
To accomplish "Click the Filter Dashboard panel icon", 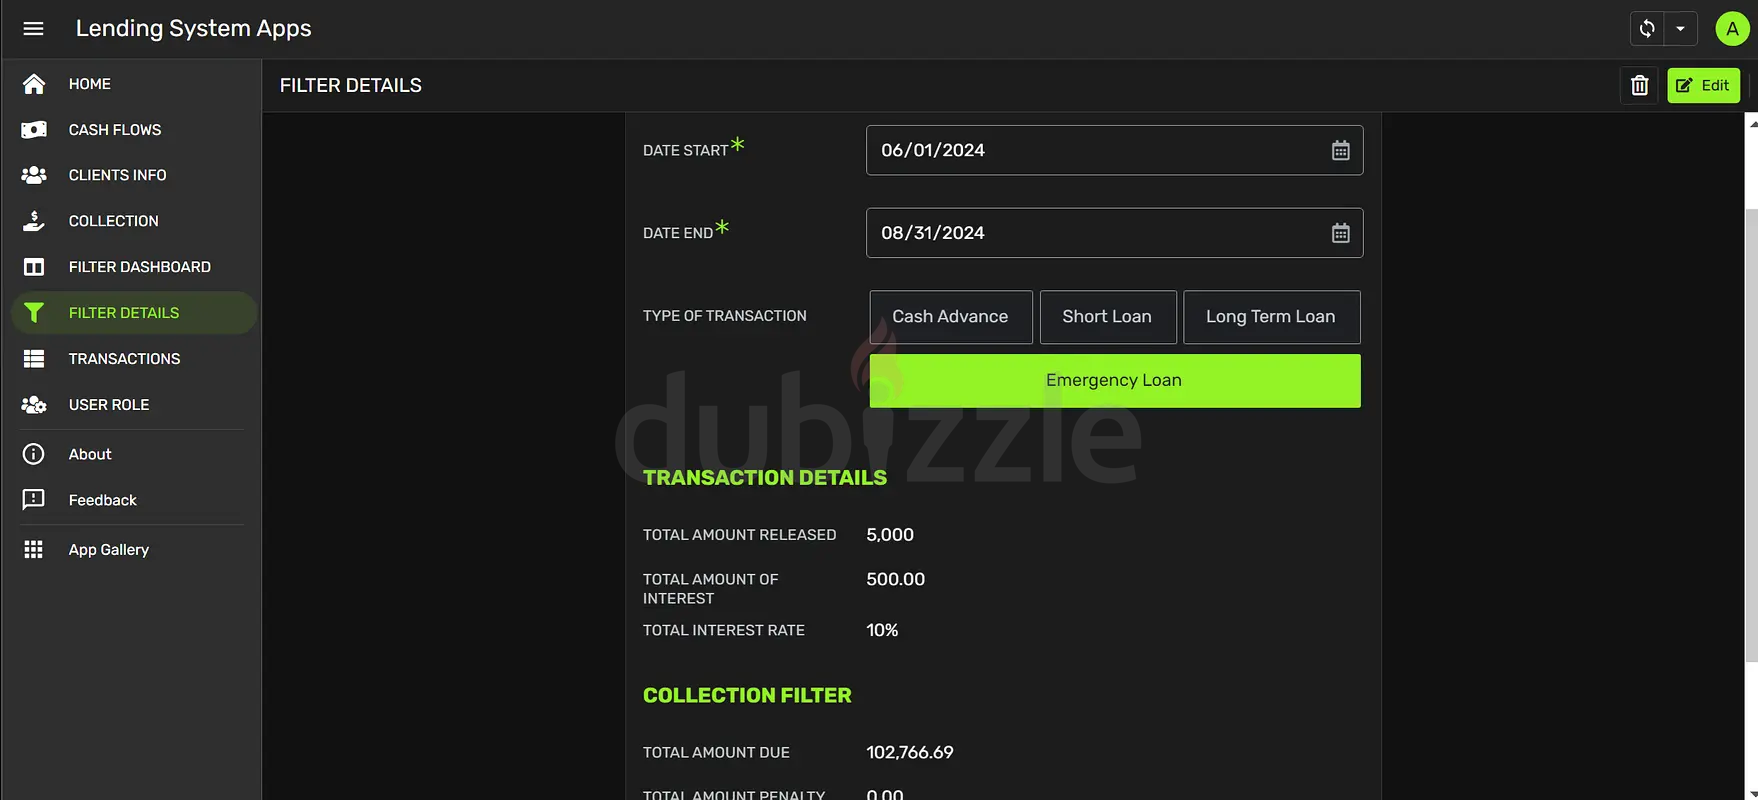I will tap(34, 267).
